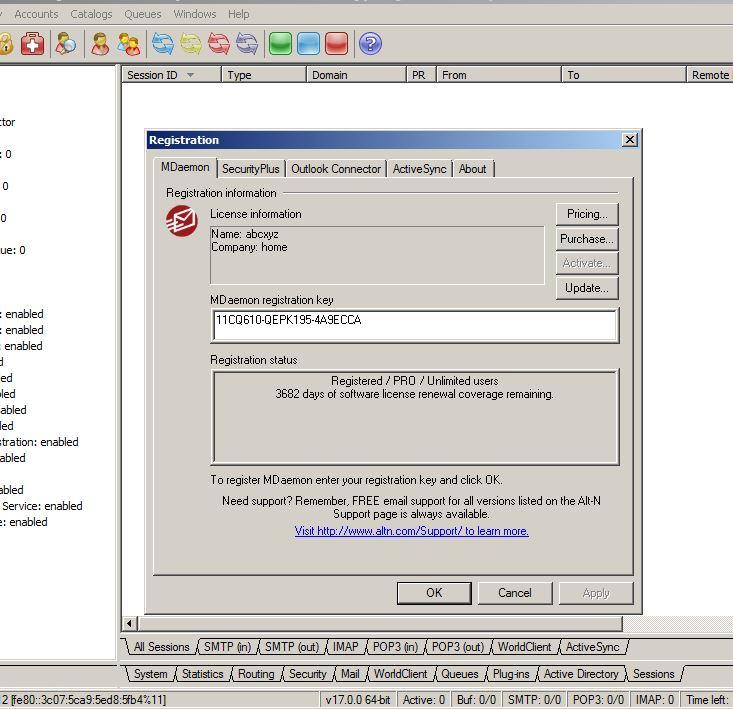The height and width of the screenshot is (709, 733).
Task: Click the horizontal scrollbar left arrow
Action: click(129, 623)
